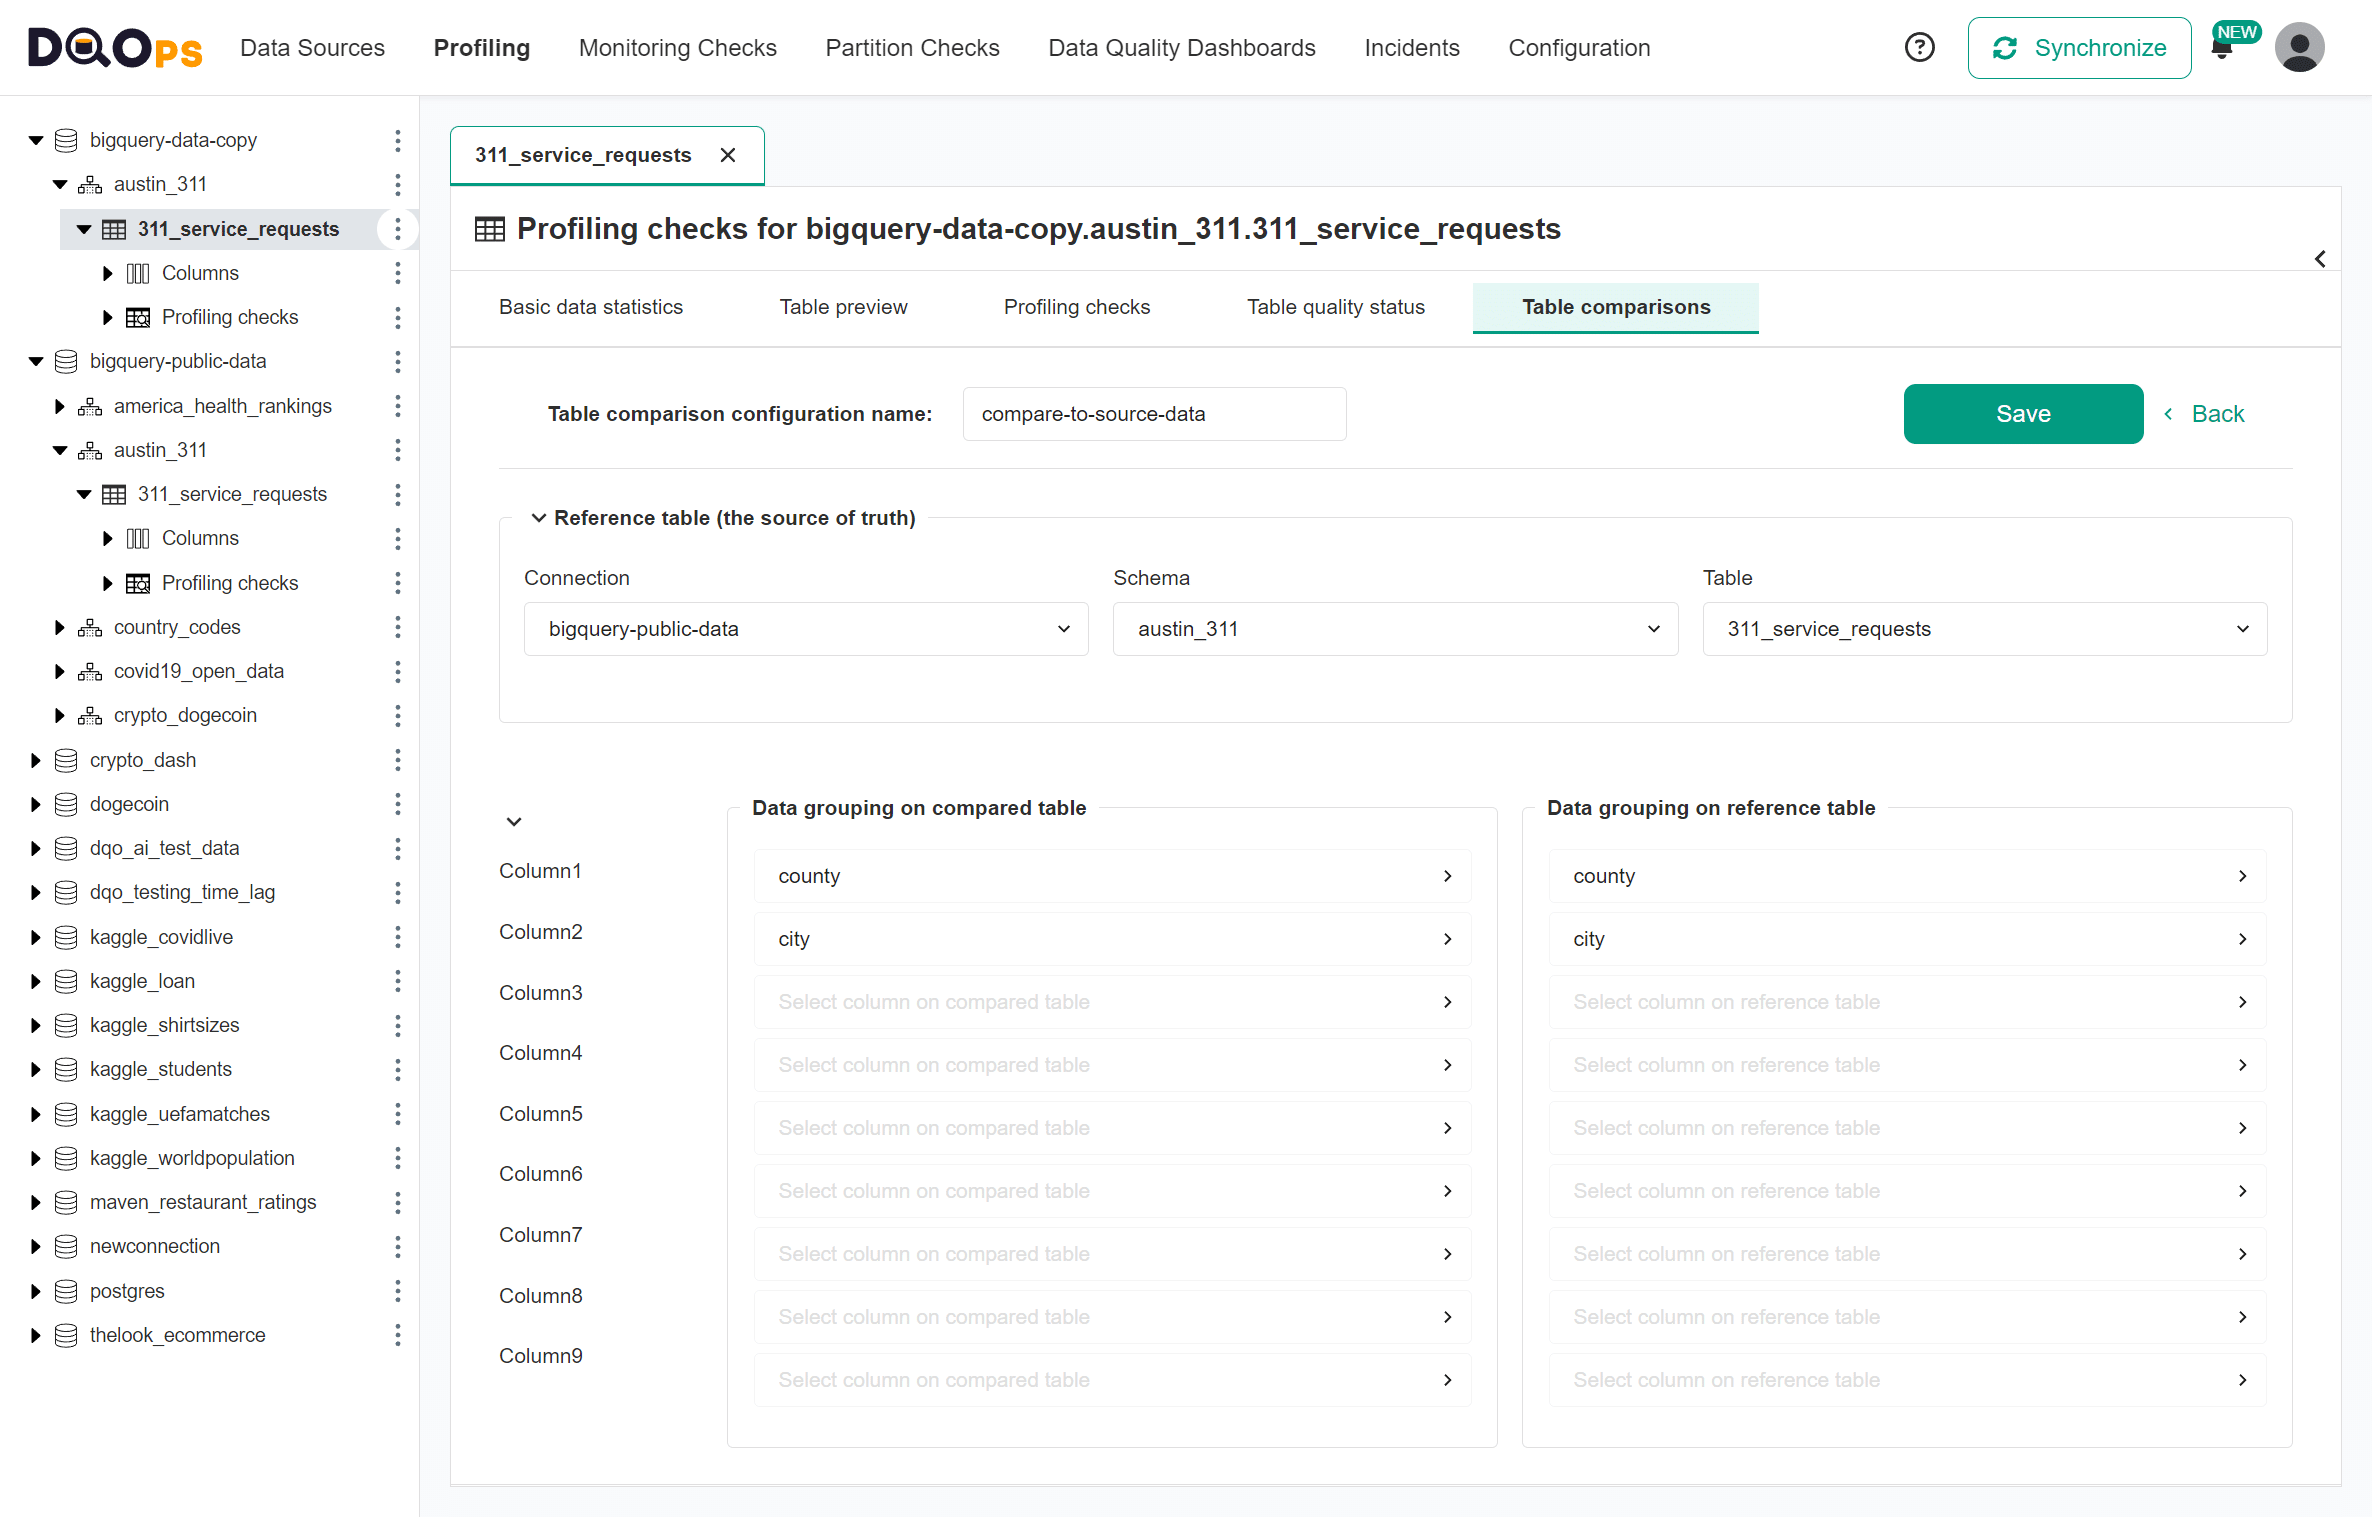This screenshot has height=1517, width=2372.
Task: Open kebab menu for kaggle_worldpopulation
Action: (x=398, y=1158)
